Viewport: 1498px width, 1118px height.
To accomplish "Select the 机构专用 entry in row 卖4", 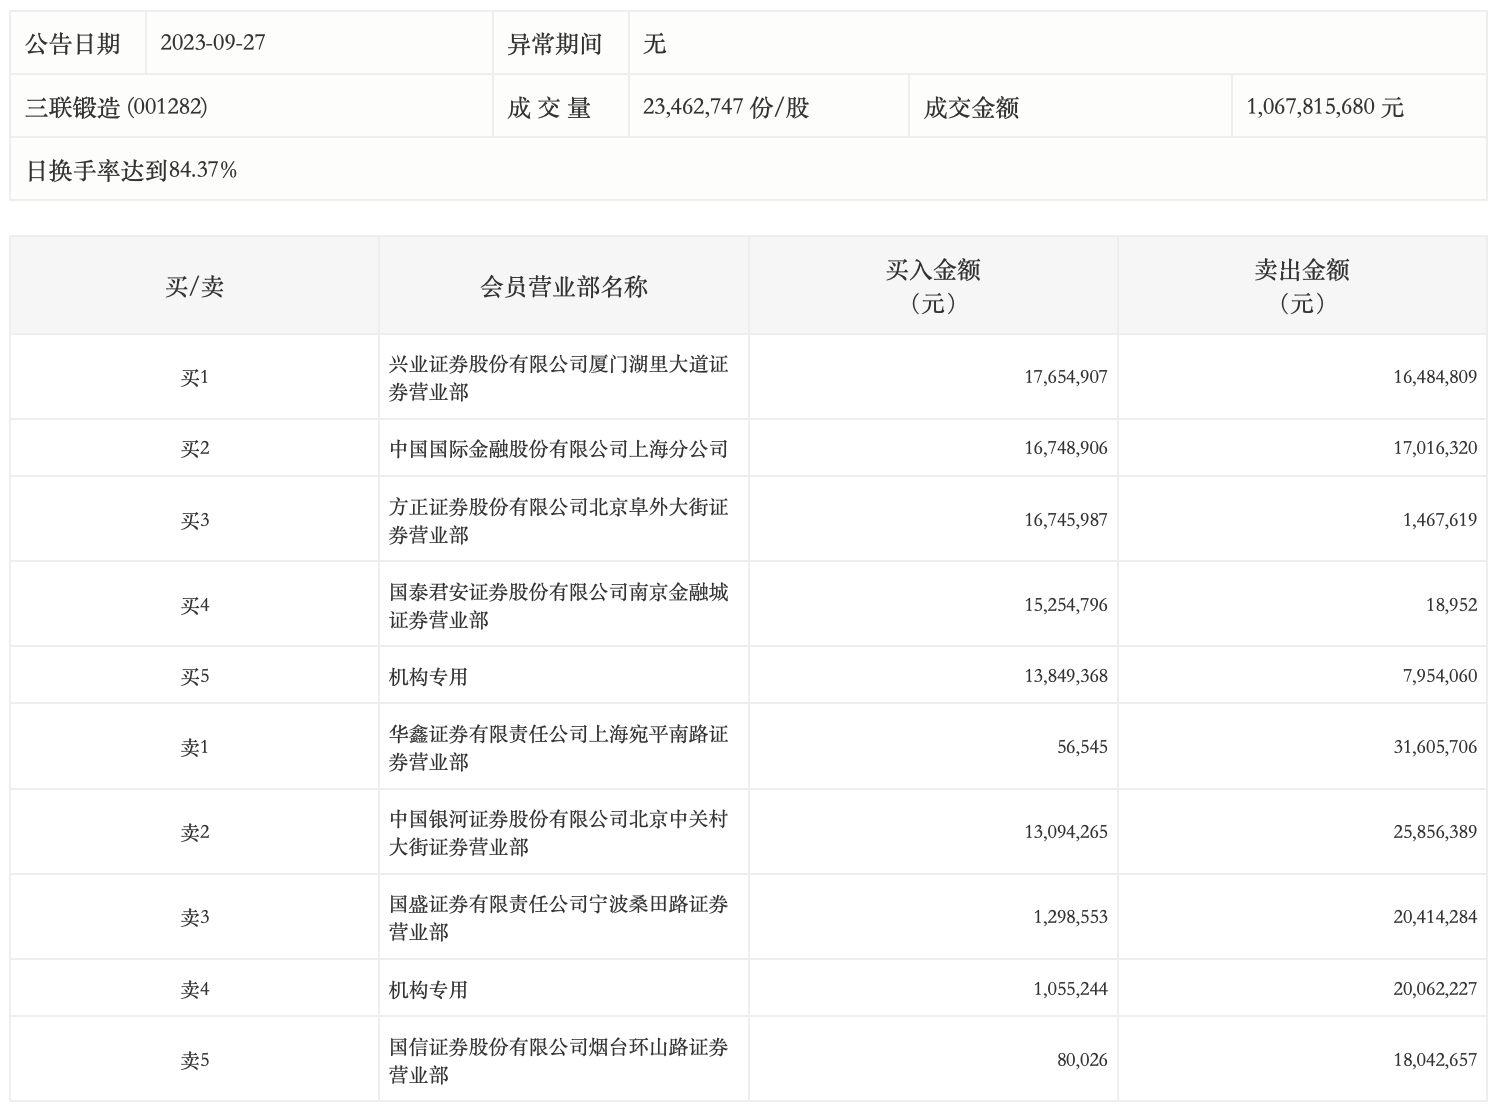I will click(429, 990).
